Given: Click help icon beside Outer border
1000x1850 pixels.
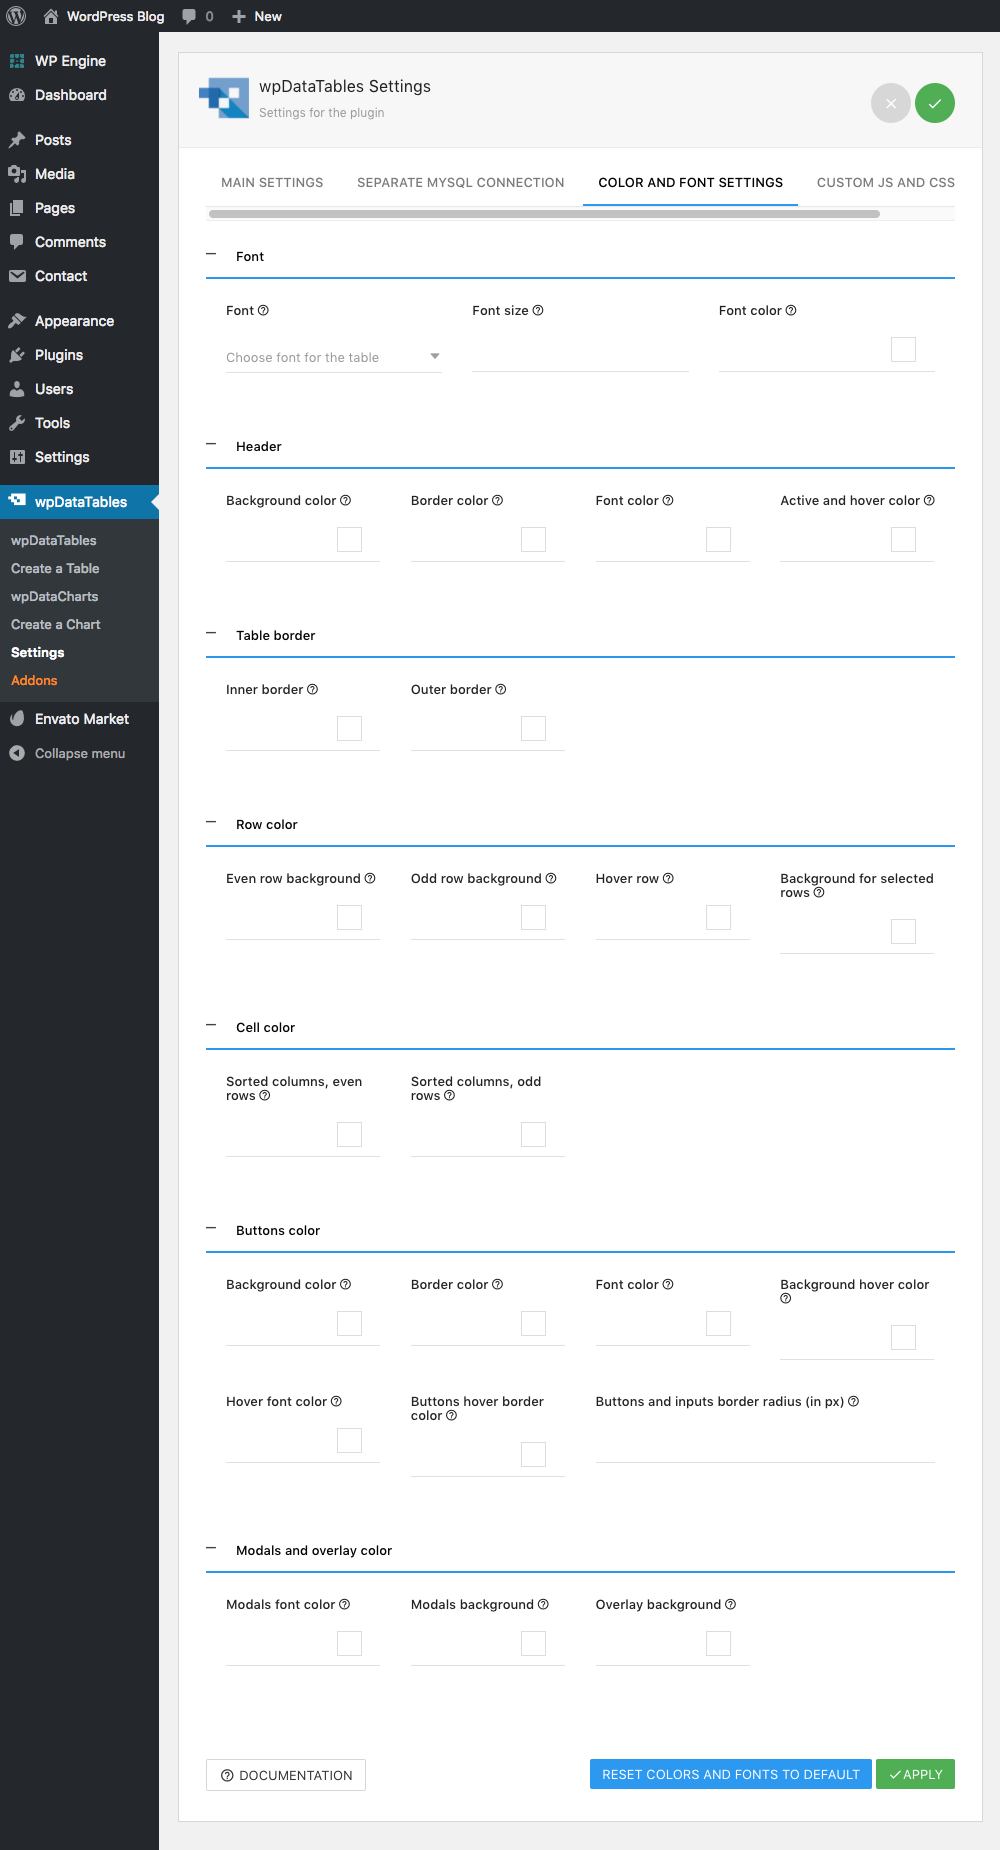Looking at the screenshot, I should point(501,690).
